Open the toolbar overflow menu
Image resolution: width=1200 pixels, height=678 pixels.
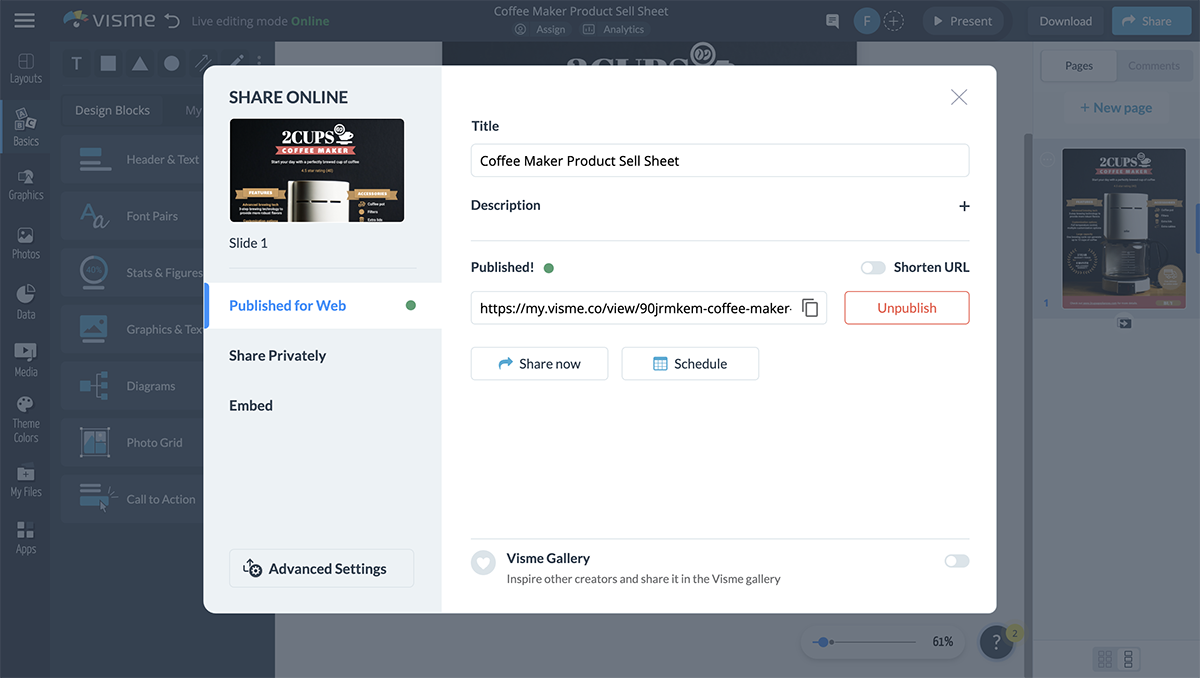[x=260, y=62]
